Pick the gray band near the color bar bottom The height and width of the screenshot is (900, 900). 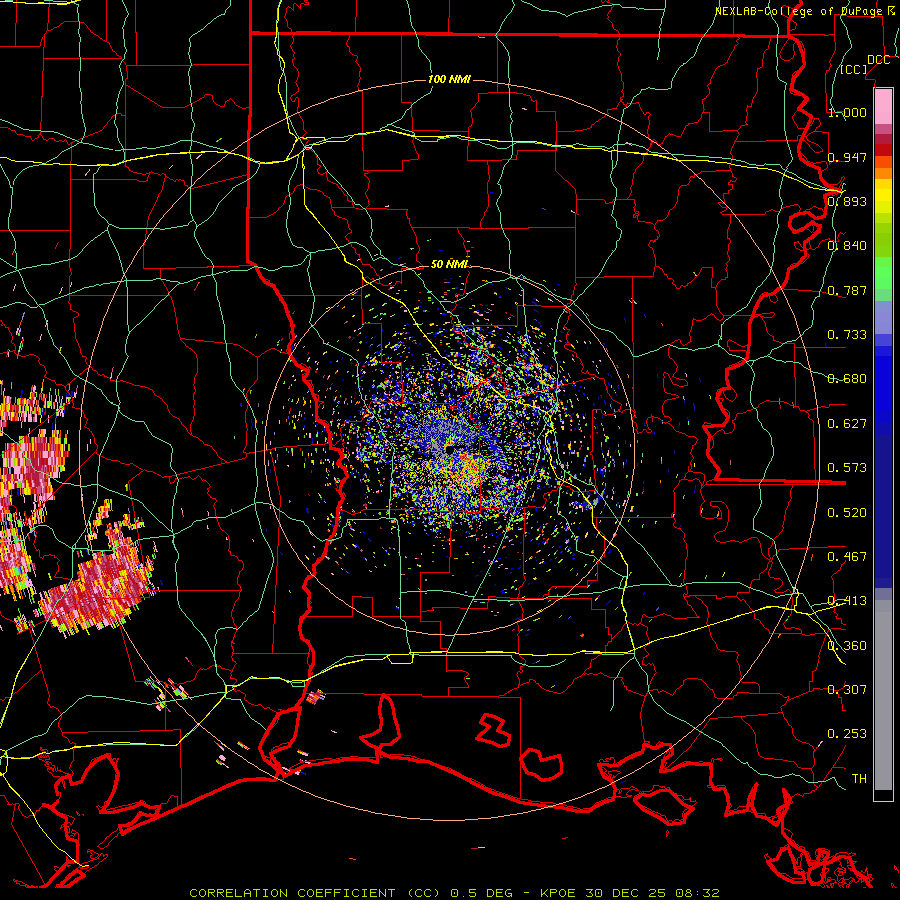click(x=883, y=695)
